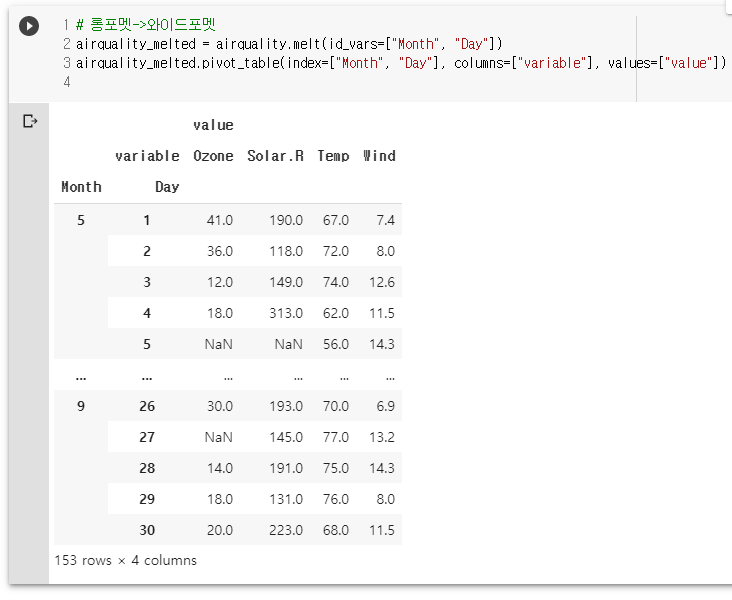Image resolution: width=732 pixels, height=600 pixels.
Task: Click Ozone value 12.0
Action: [220, 282]
